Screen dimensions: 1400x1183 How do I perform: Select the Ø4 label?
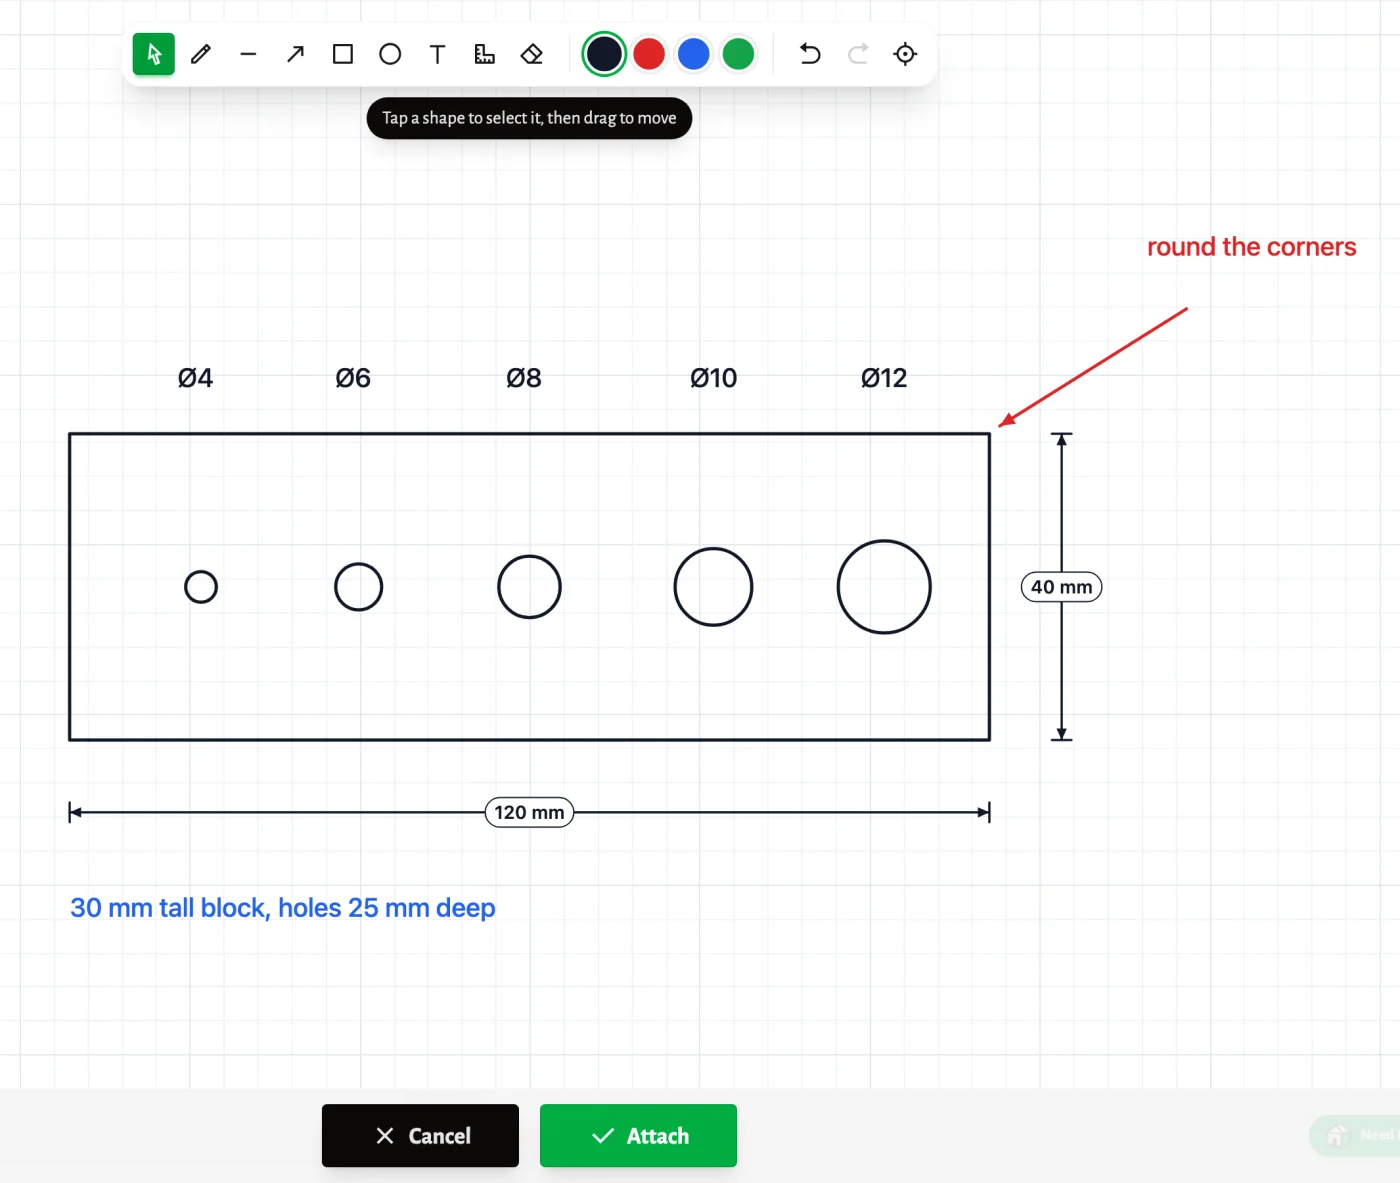point(195,378)
